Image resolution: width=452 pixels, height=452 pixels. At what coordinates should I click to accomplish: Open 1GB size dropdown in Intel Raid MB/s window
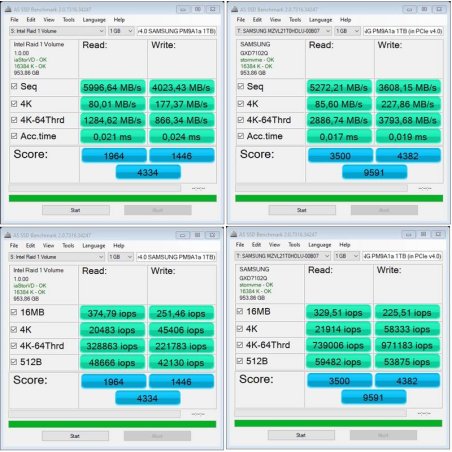pyautogui.click(x=121, y=31)
